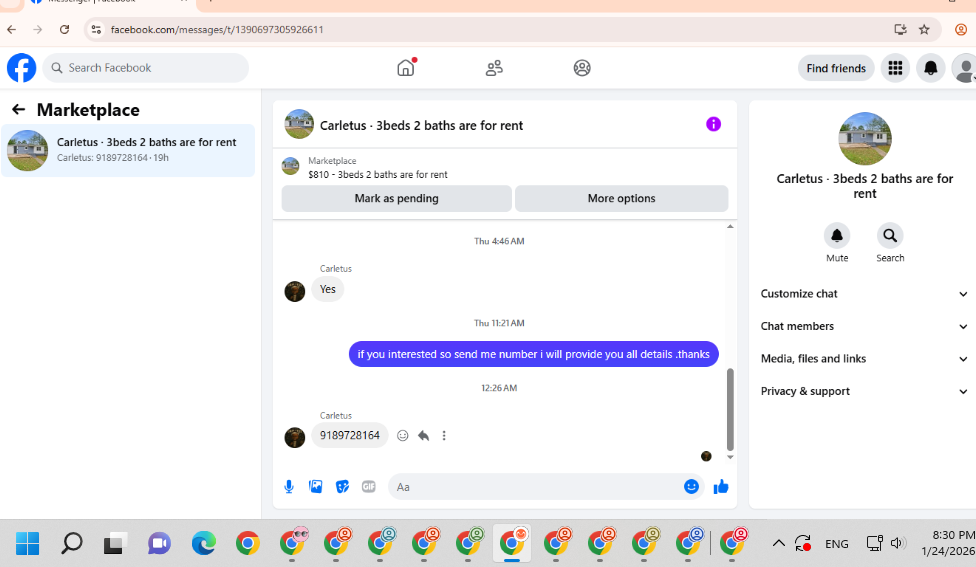
Task: Expand the Privacy & support section
Action: click(864, 391)
